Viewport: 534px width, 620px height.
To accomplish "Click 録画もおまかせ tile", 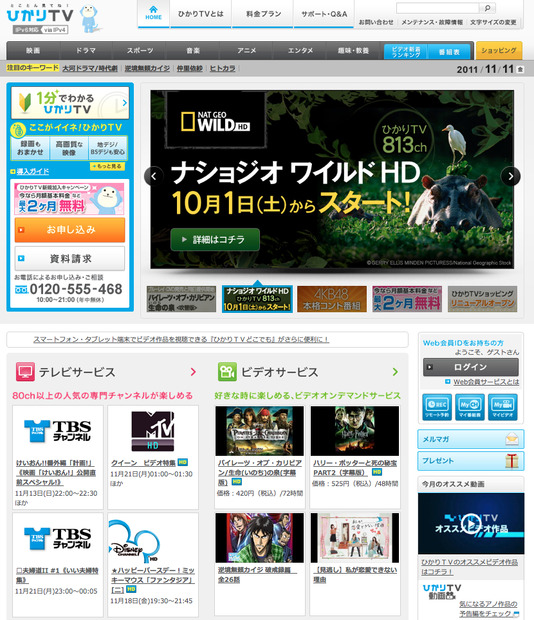I will pos(30,148).
